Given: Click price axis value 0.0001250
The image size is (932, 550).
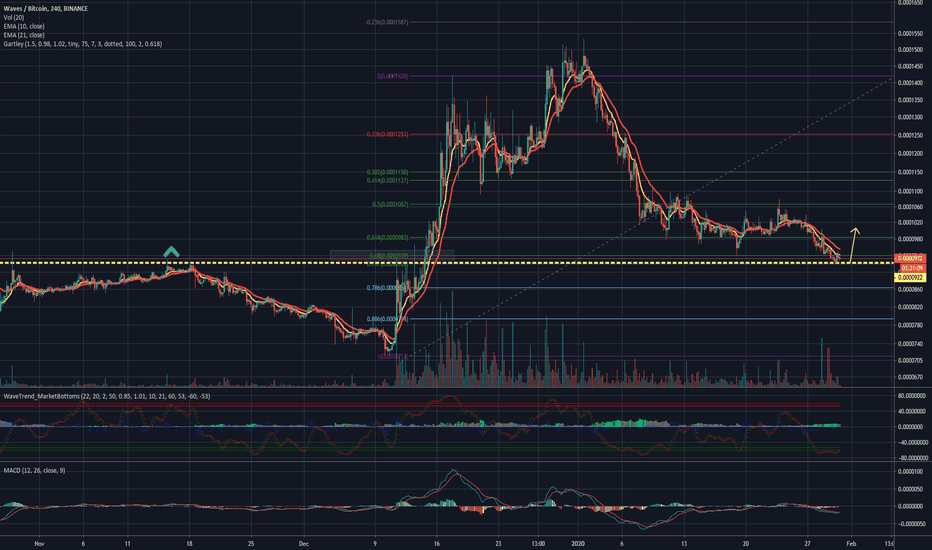Looking at the screenshot, I should (910, 136).
